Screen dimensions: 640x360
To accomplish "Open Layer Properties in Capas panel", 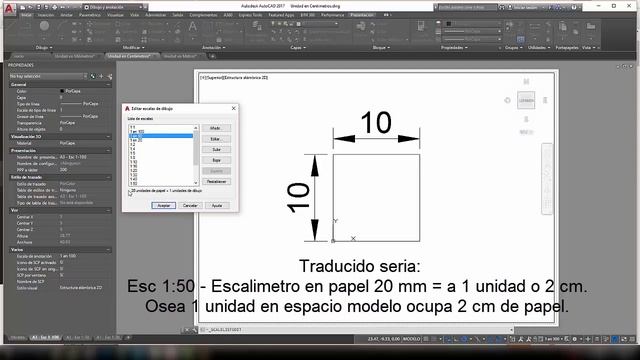I will point(257,26).
